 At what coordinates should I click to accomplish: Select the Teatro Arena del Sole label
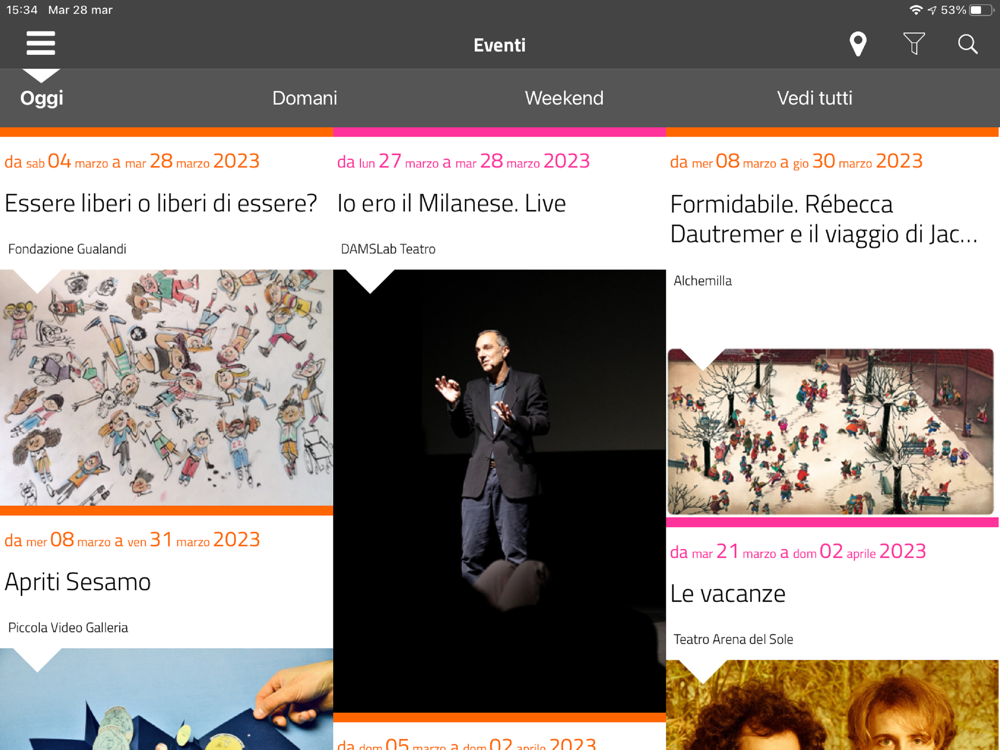[733, 639]
